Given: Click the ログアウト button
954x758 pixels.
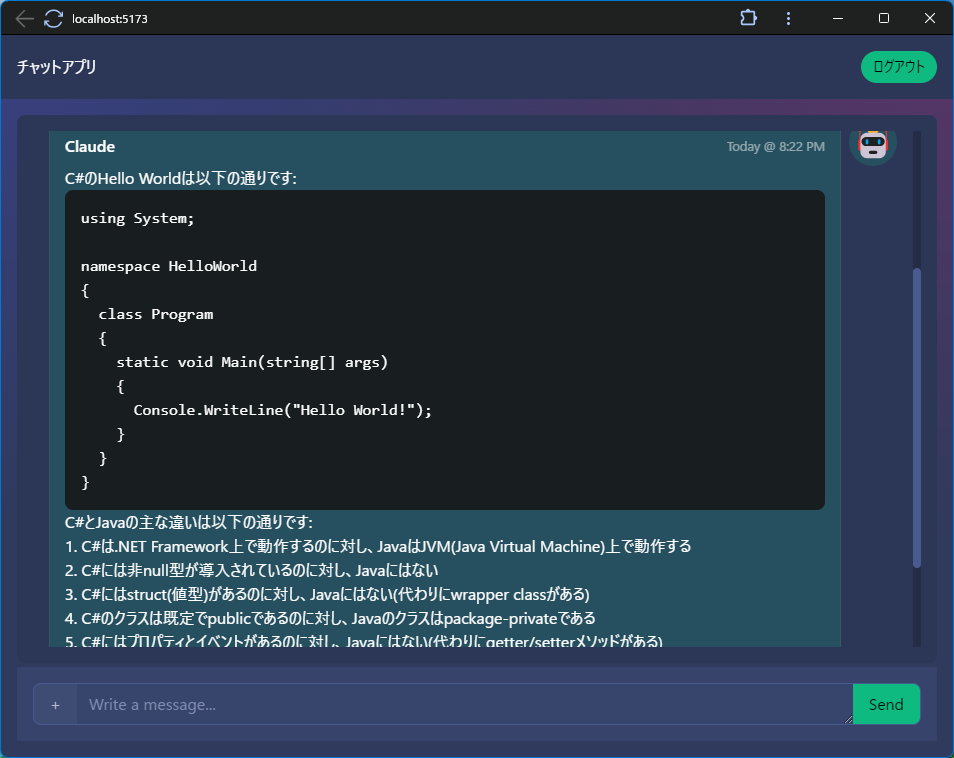Looking at the screenshot, I should point(898,67).
